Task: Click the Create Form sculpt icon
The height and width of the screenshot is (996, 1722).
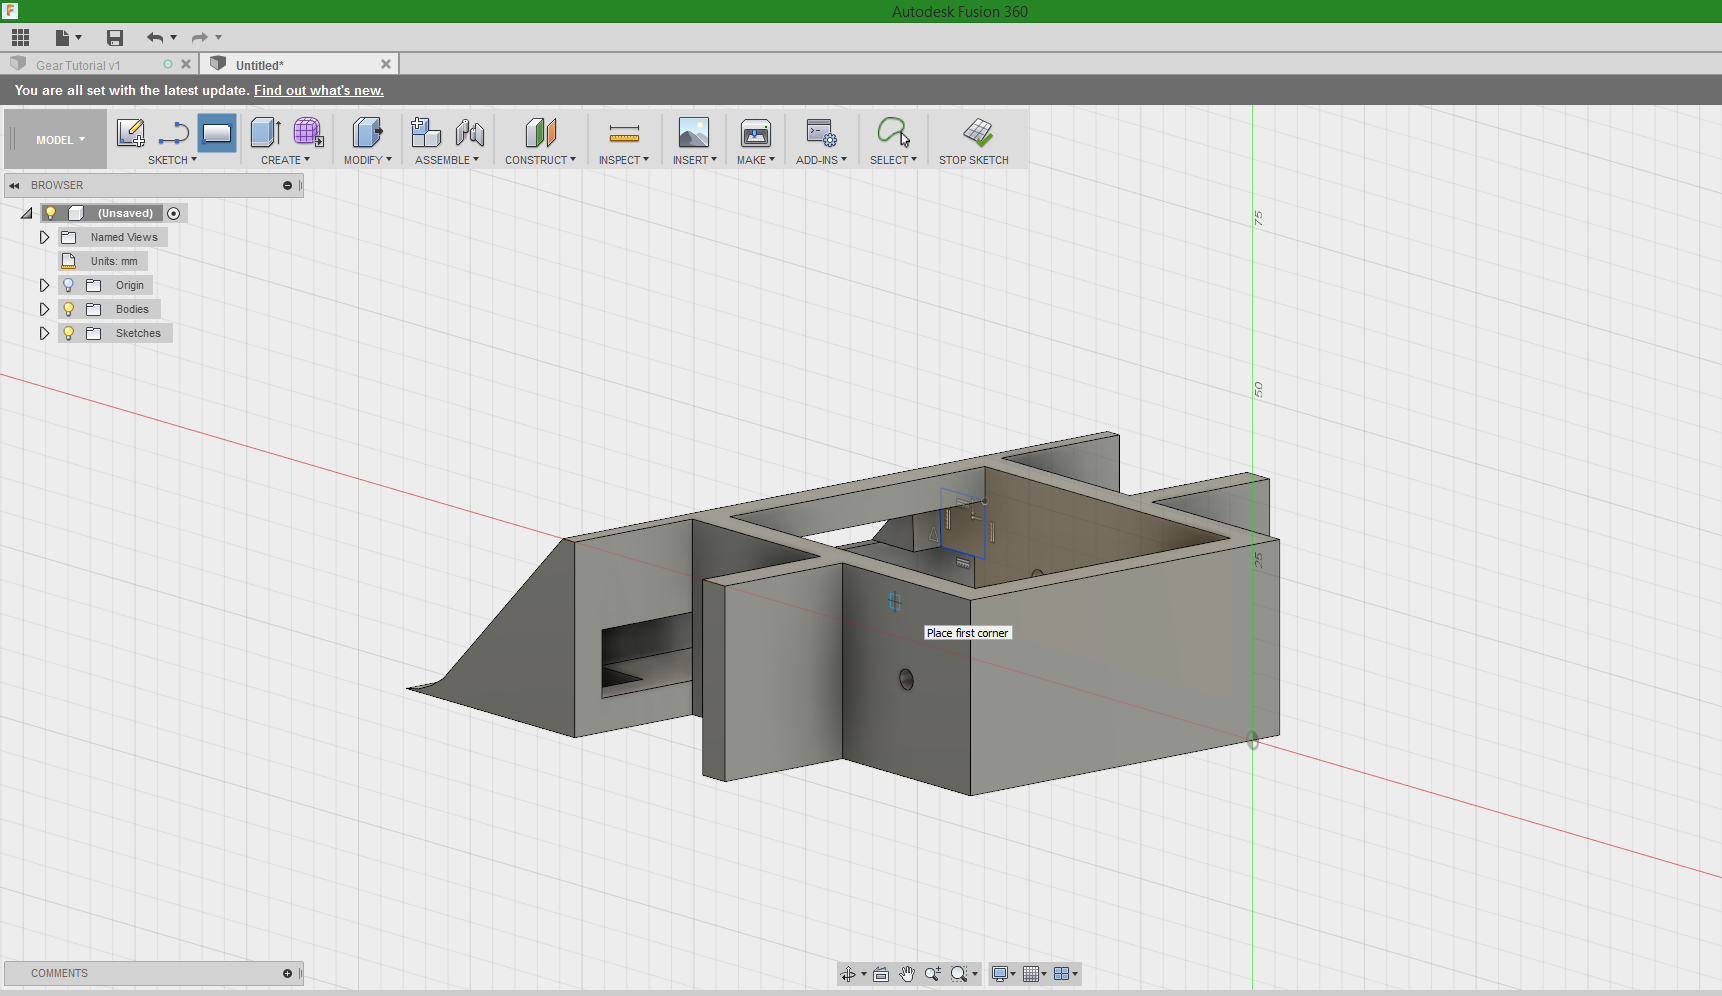Action: (308, 133)
